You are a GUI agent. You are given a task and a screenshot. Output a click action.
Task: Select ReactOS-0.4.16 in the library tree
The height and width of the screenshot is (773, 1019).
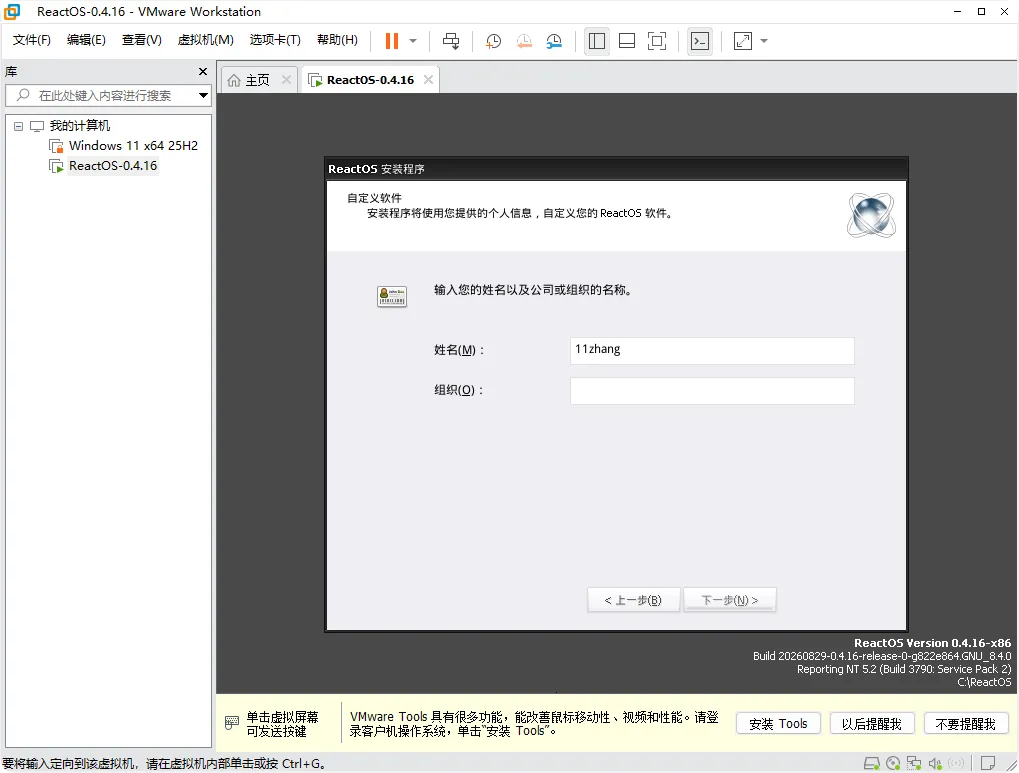[x=113, y=166]
